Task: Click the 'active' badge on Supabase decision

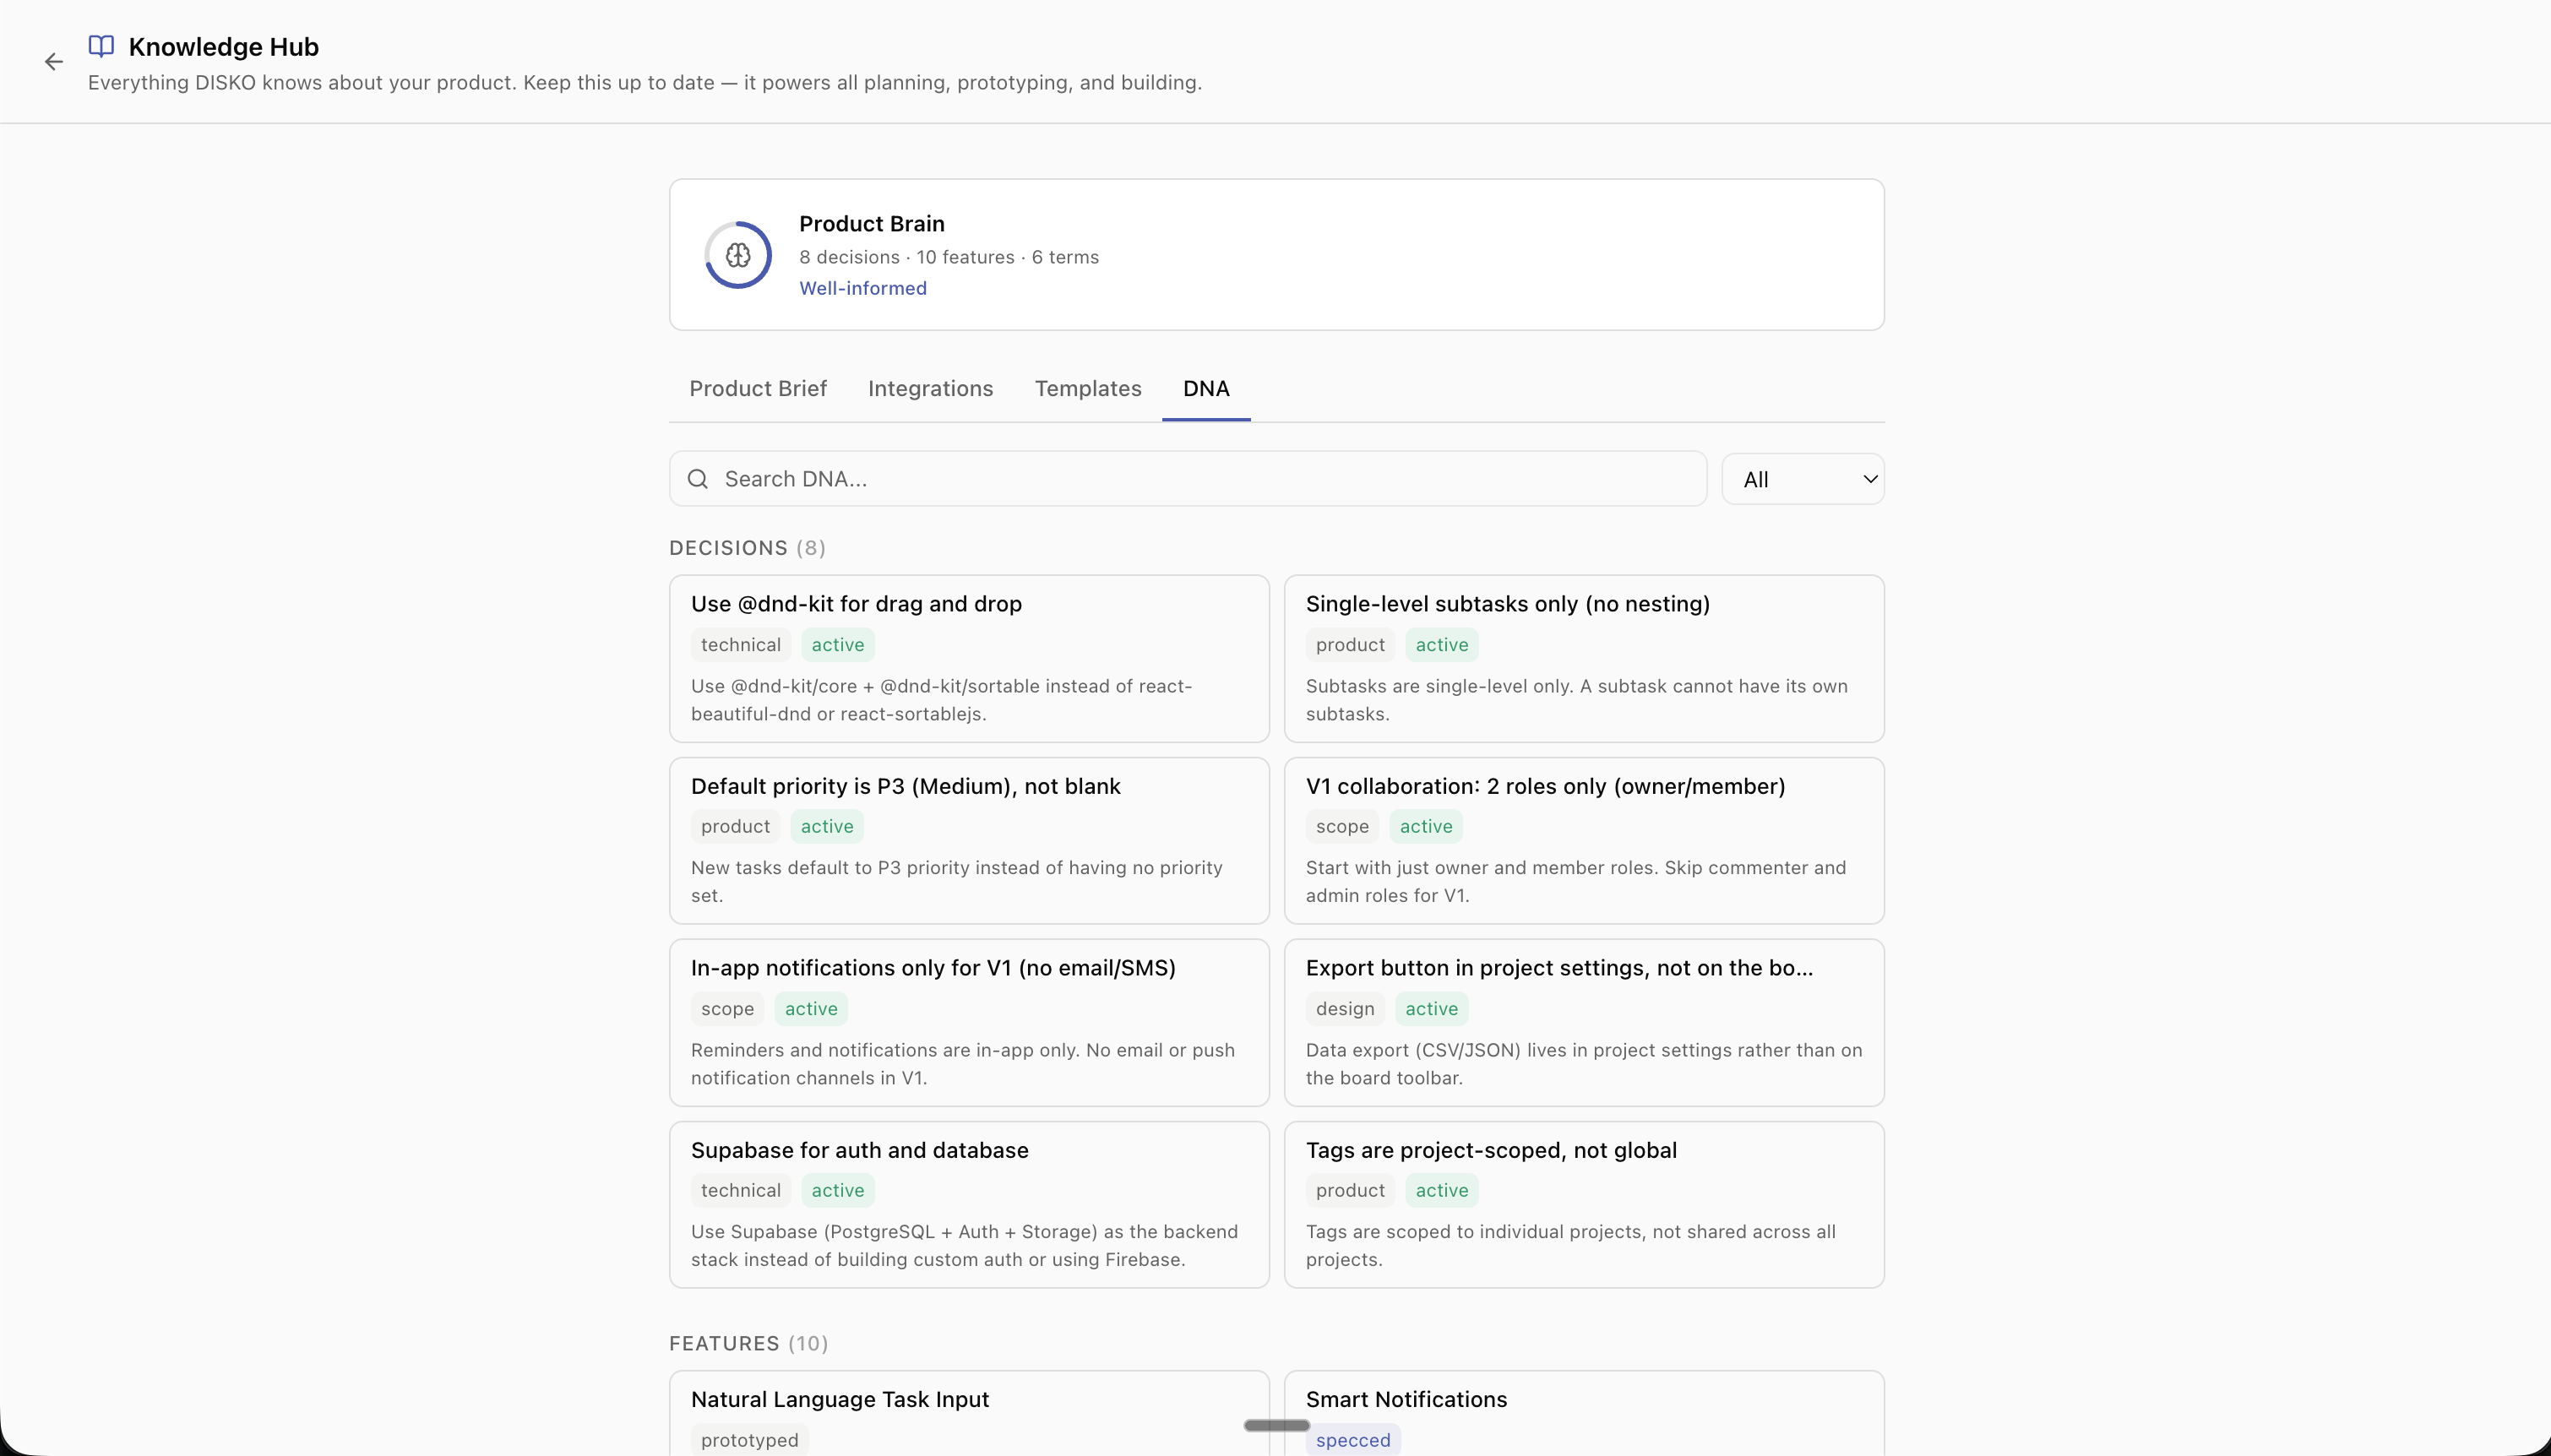Action: (x=838, y=1189)
